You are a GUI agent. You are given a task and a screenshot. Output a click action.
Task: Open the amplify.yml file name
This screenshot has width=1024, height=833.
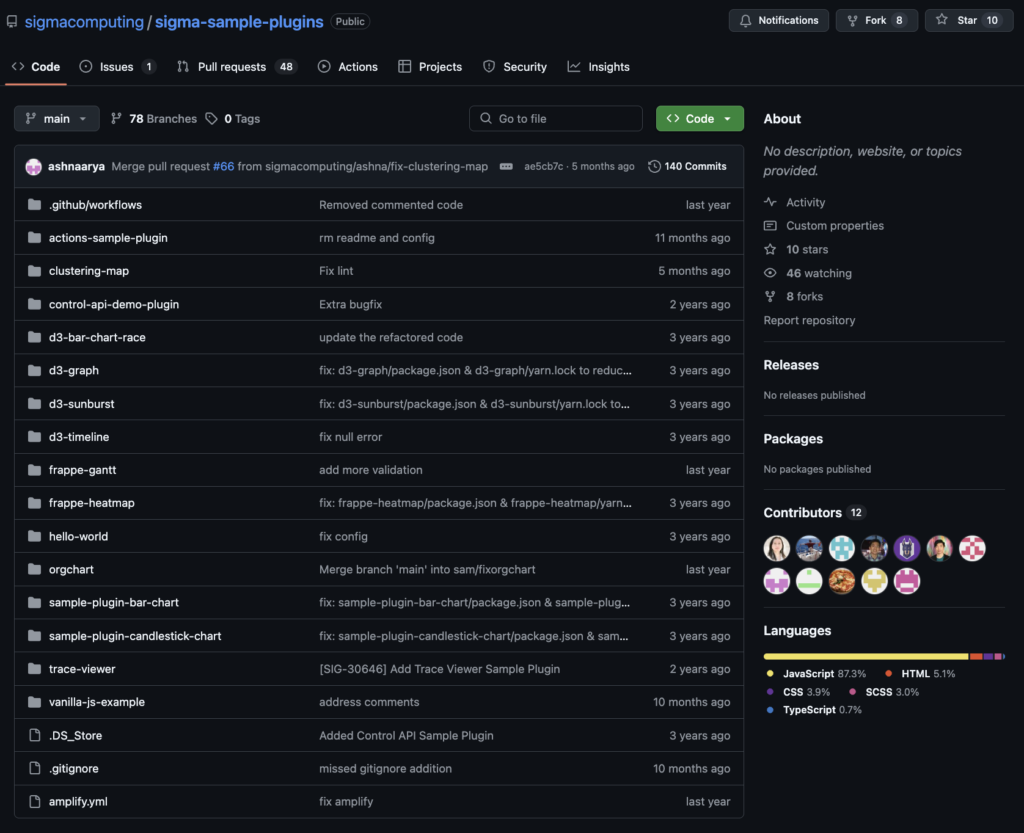(x=78, y=802)
